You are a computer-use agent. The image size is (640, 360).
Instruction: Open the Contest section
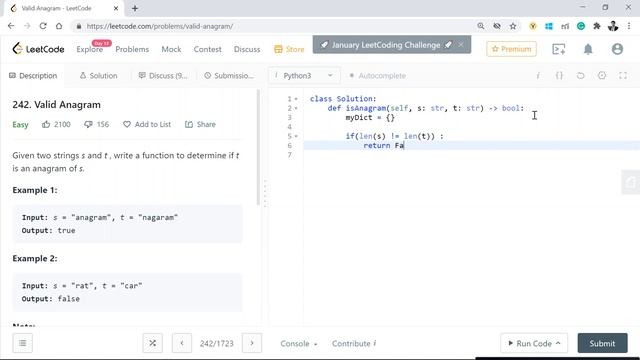click(207, 49)
